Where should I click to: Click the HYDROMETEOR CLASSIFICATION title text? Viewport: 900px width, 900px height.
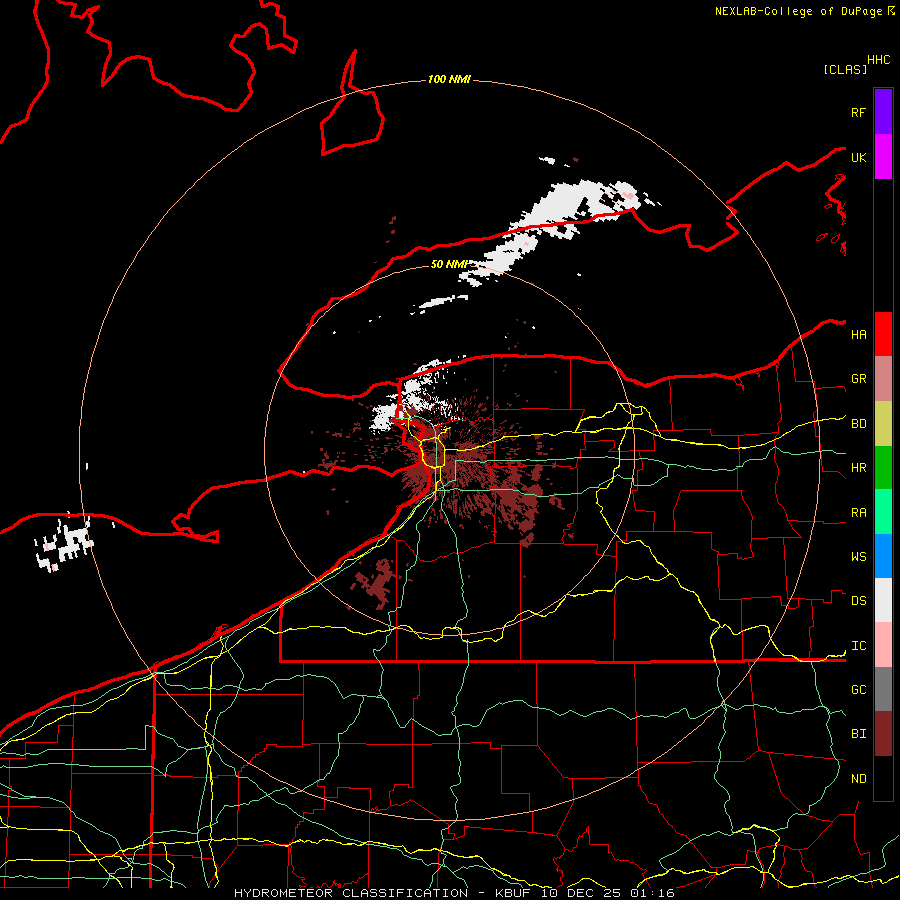click(351, 893)
